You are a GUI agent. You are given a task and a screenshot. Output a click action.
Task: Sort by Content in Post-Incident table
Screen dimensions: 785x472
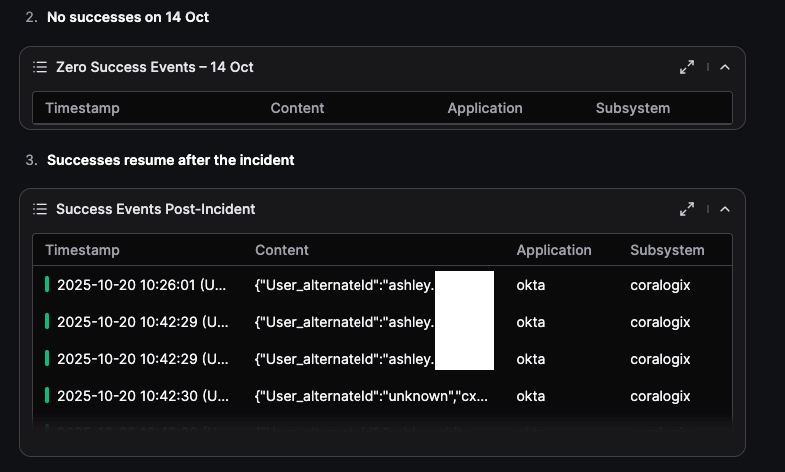[282, 250]
